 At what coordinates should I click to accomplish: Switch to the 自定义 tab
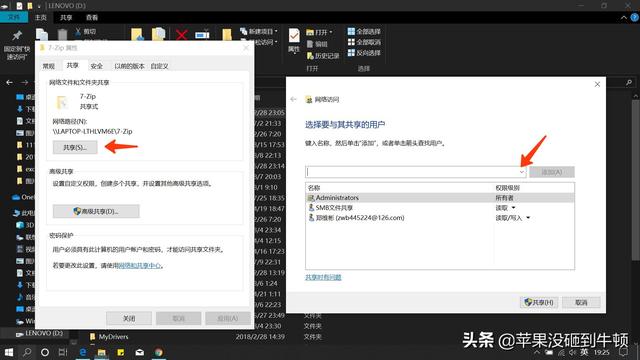click(160, 66)
